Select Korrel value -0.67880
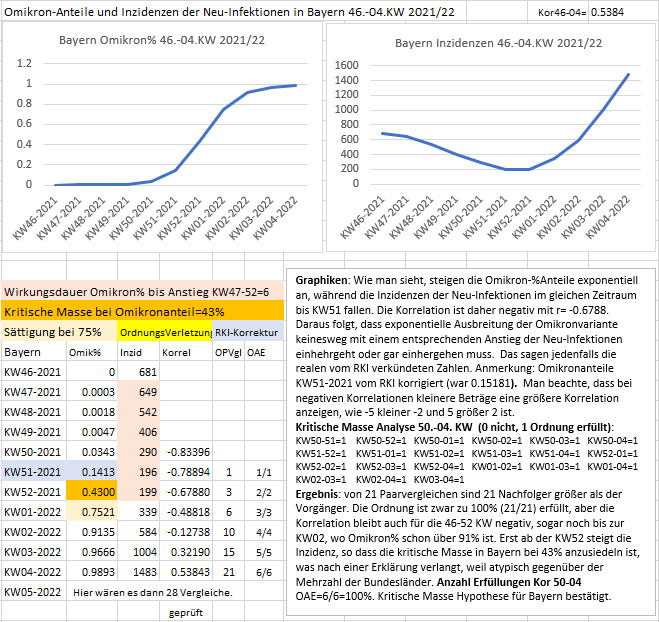659x622 pixels. pos(186,492)
